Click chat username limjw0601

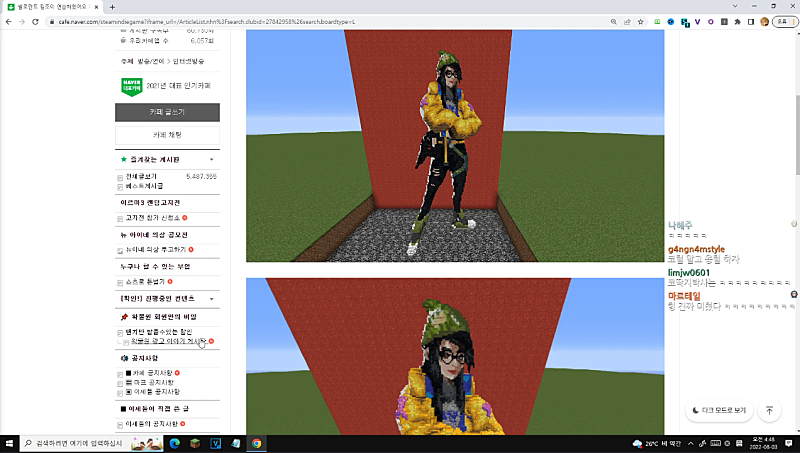[689, 272]
